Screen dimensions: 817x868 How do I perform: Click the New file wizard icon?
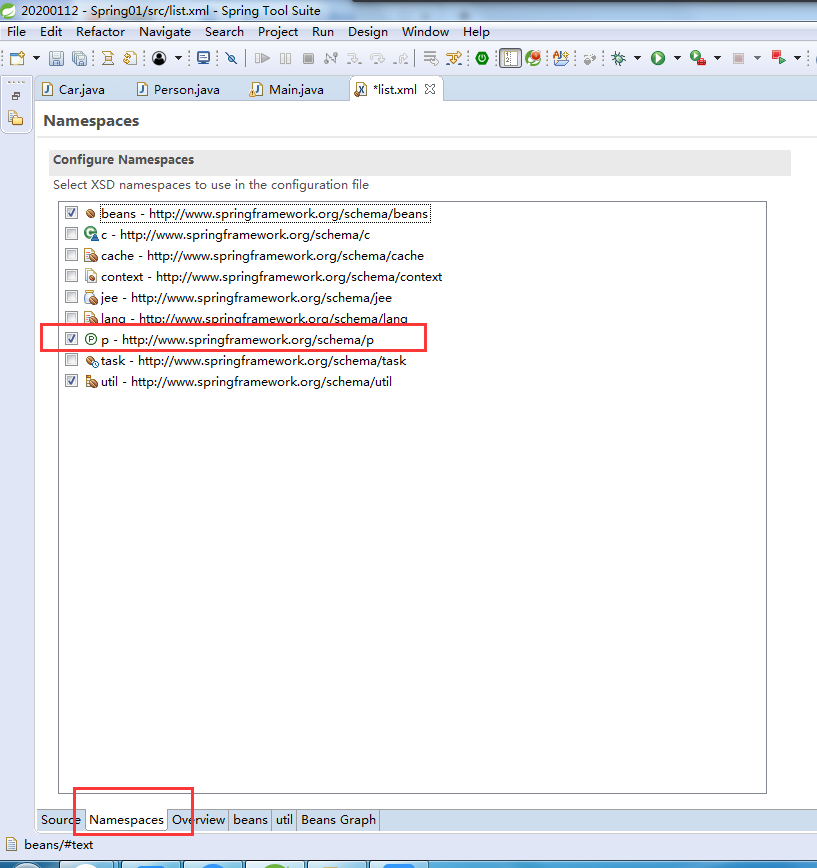coord(17,58)
